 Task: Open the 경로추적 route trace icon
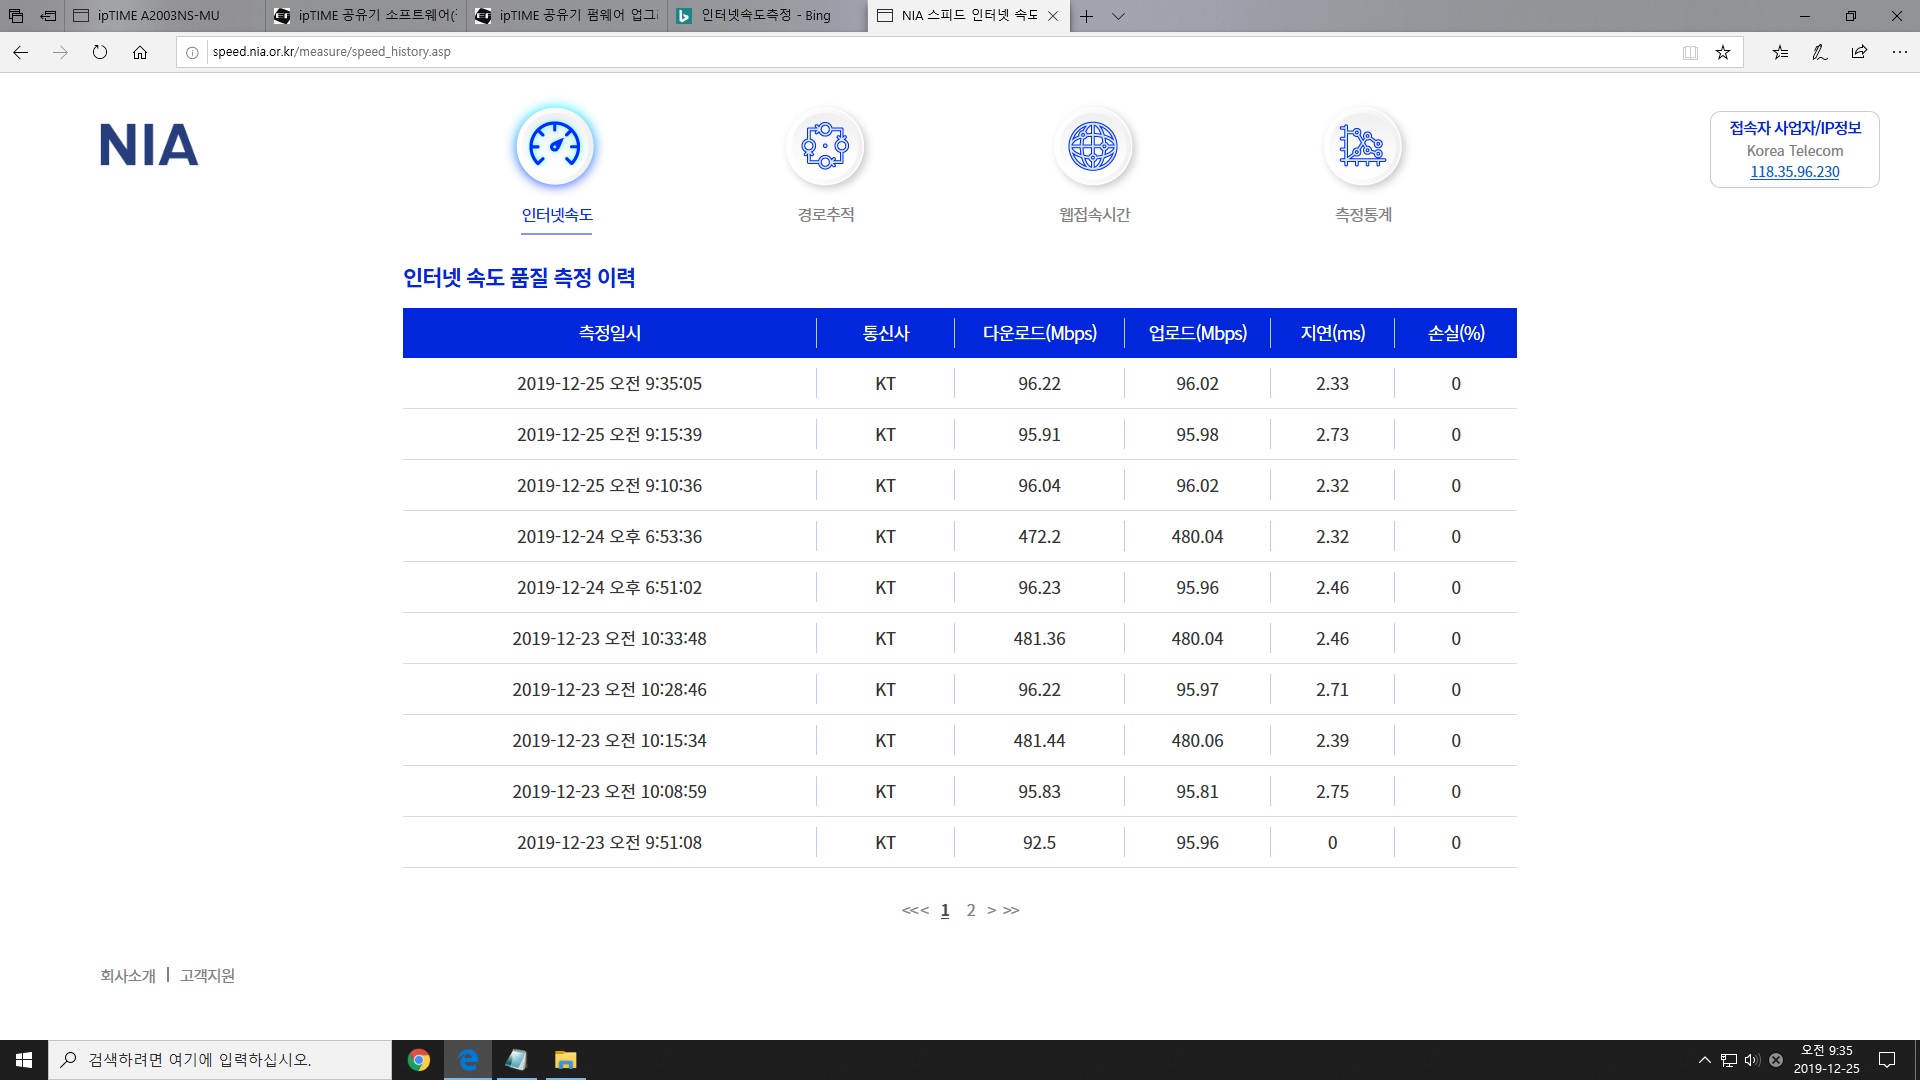[x=825, y=146]
